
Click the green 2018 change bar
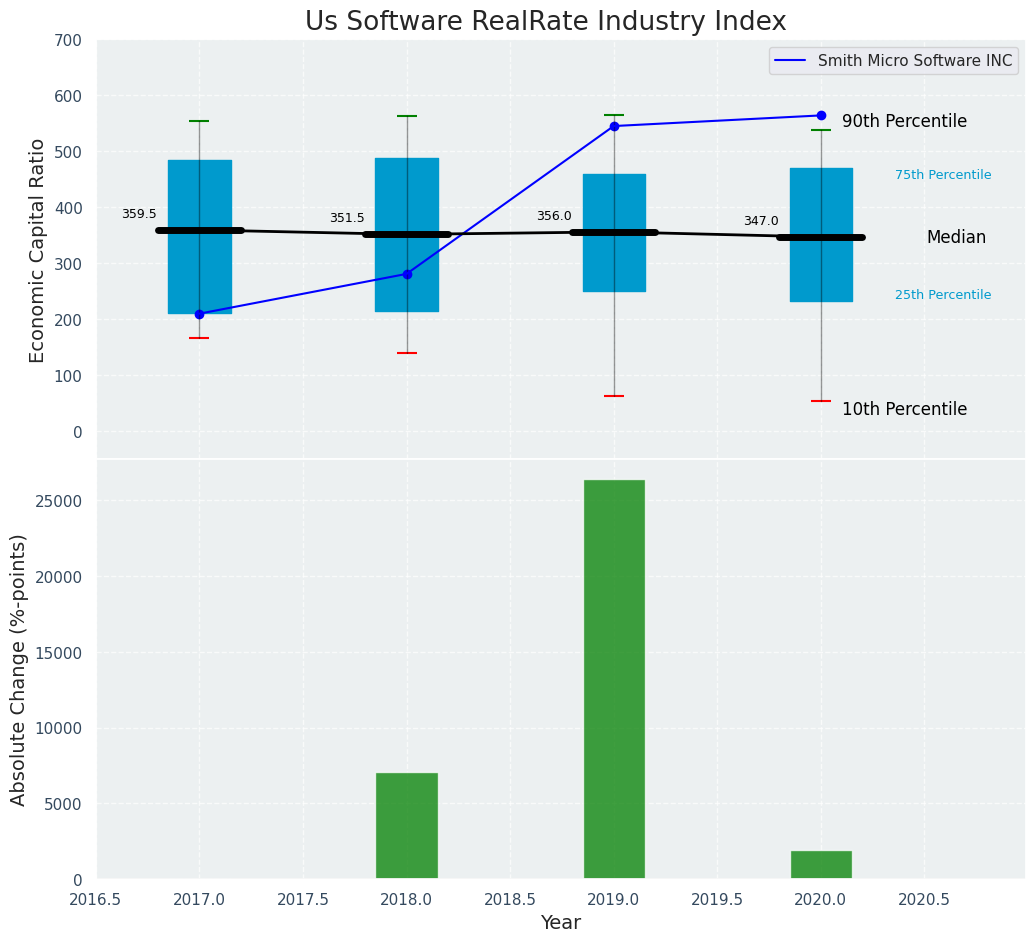407,826
